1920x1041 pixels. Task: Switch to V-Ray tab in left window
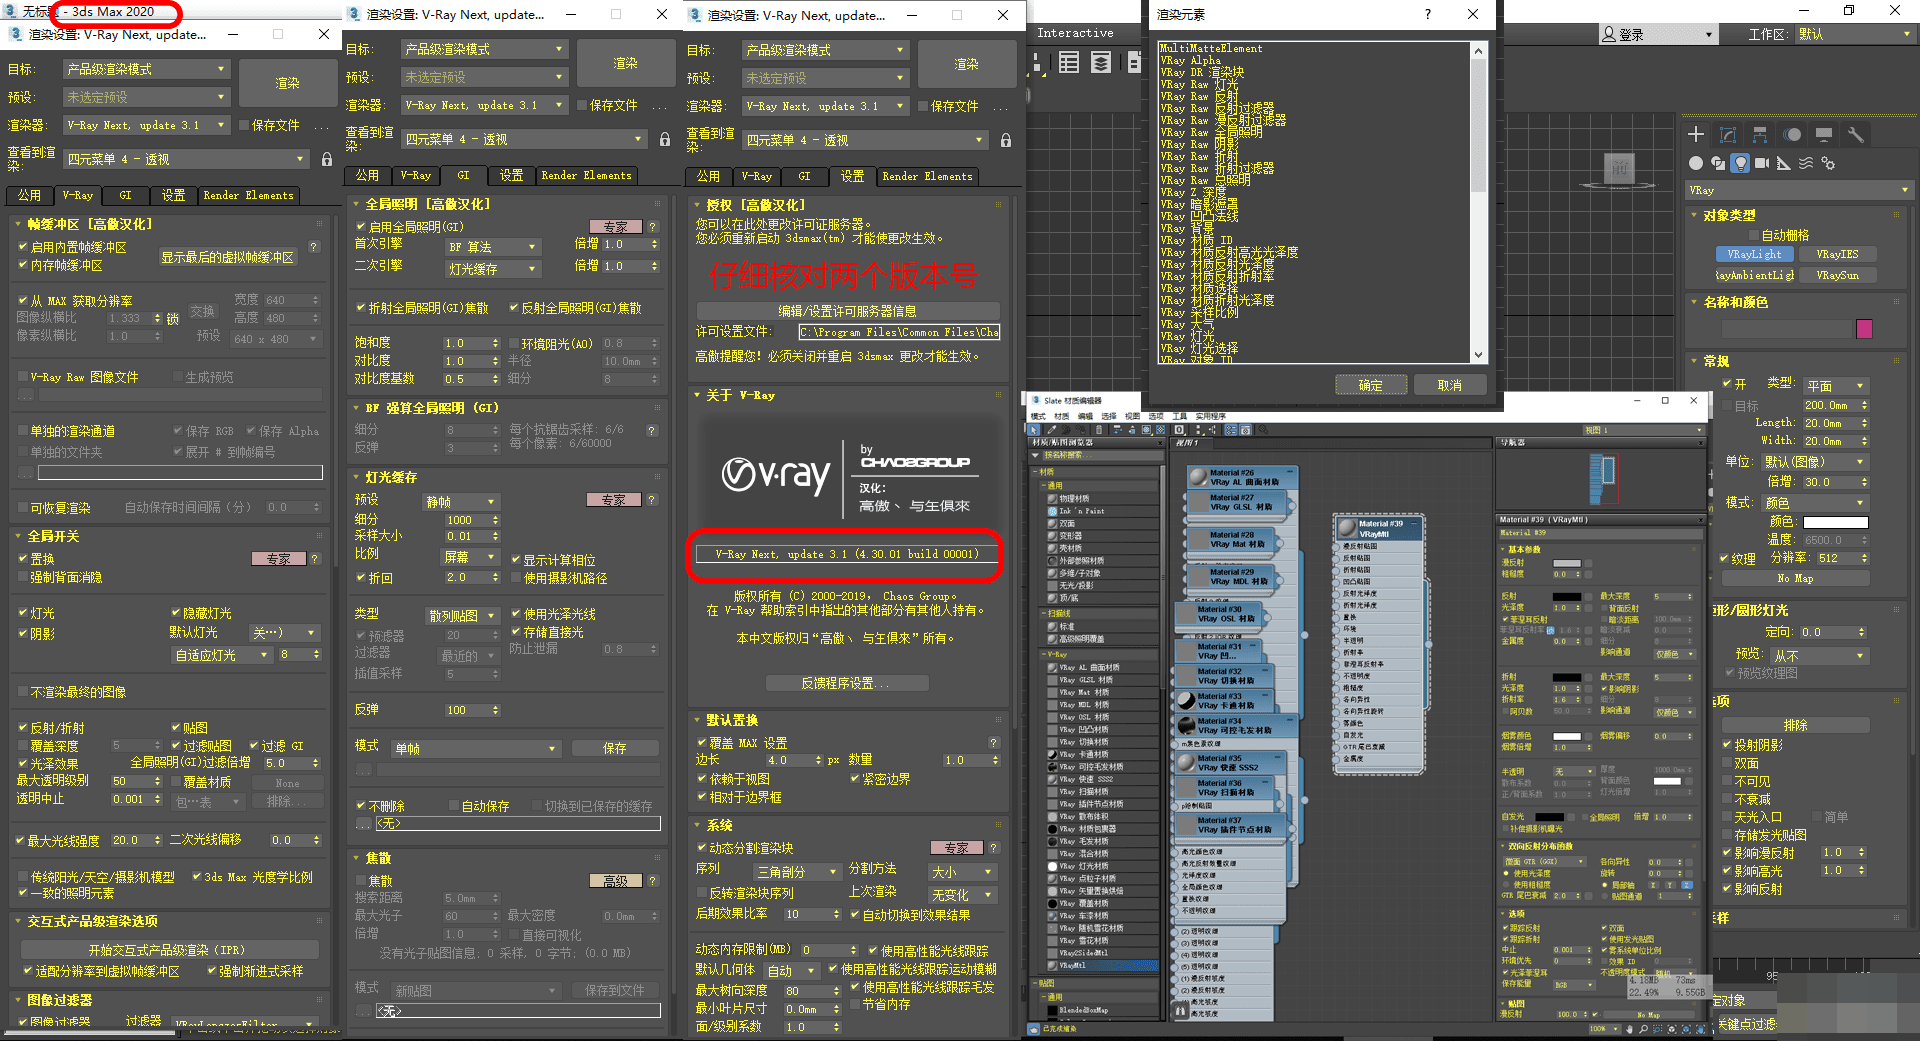[x=77, y=195]
